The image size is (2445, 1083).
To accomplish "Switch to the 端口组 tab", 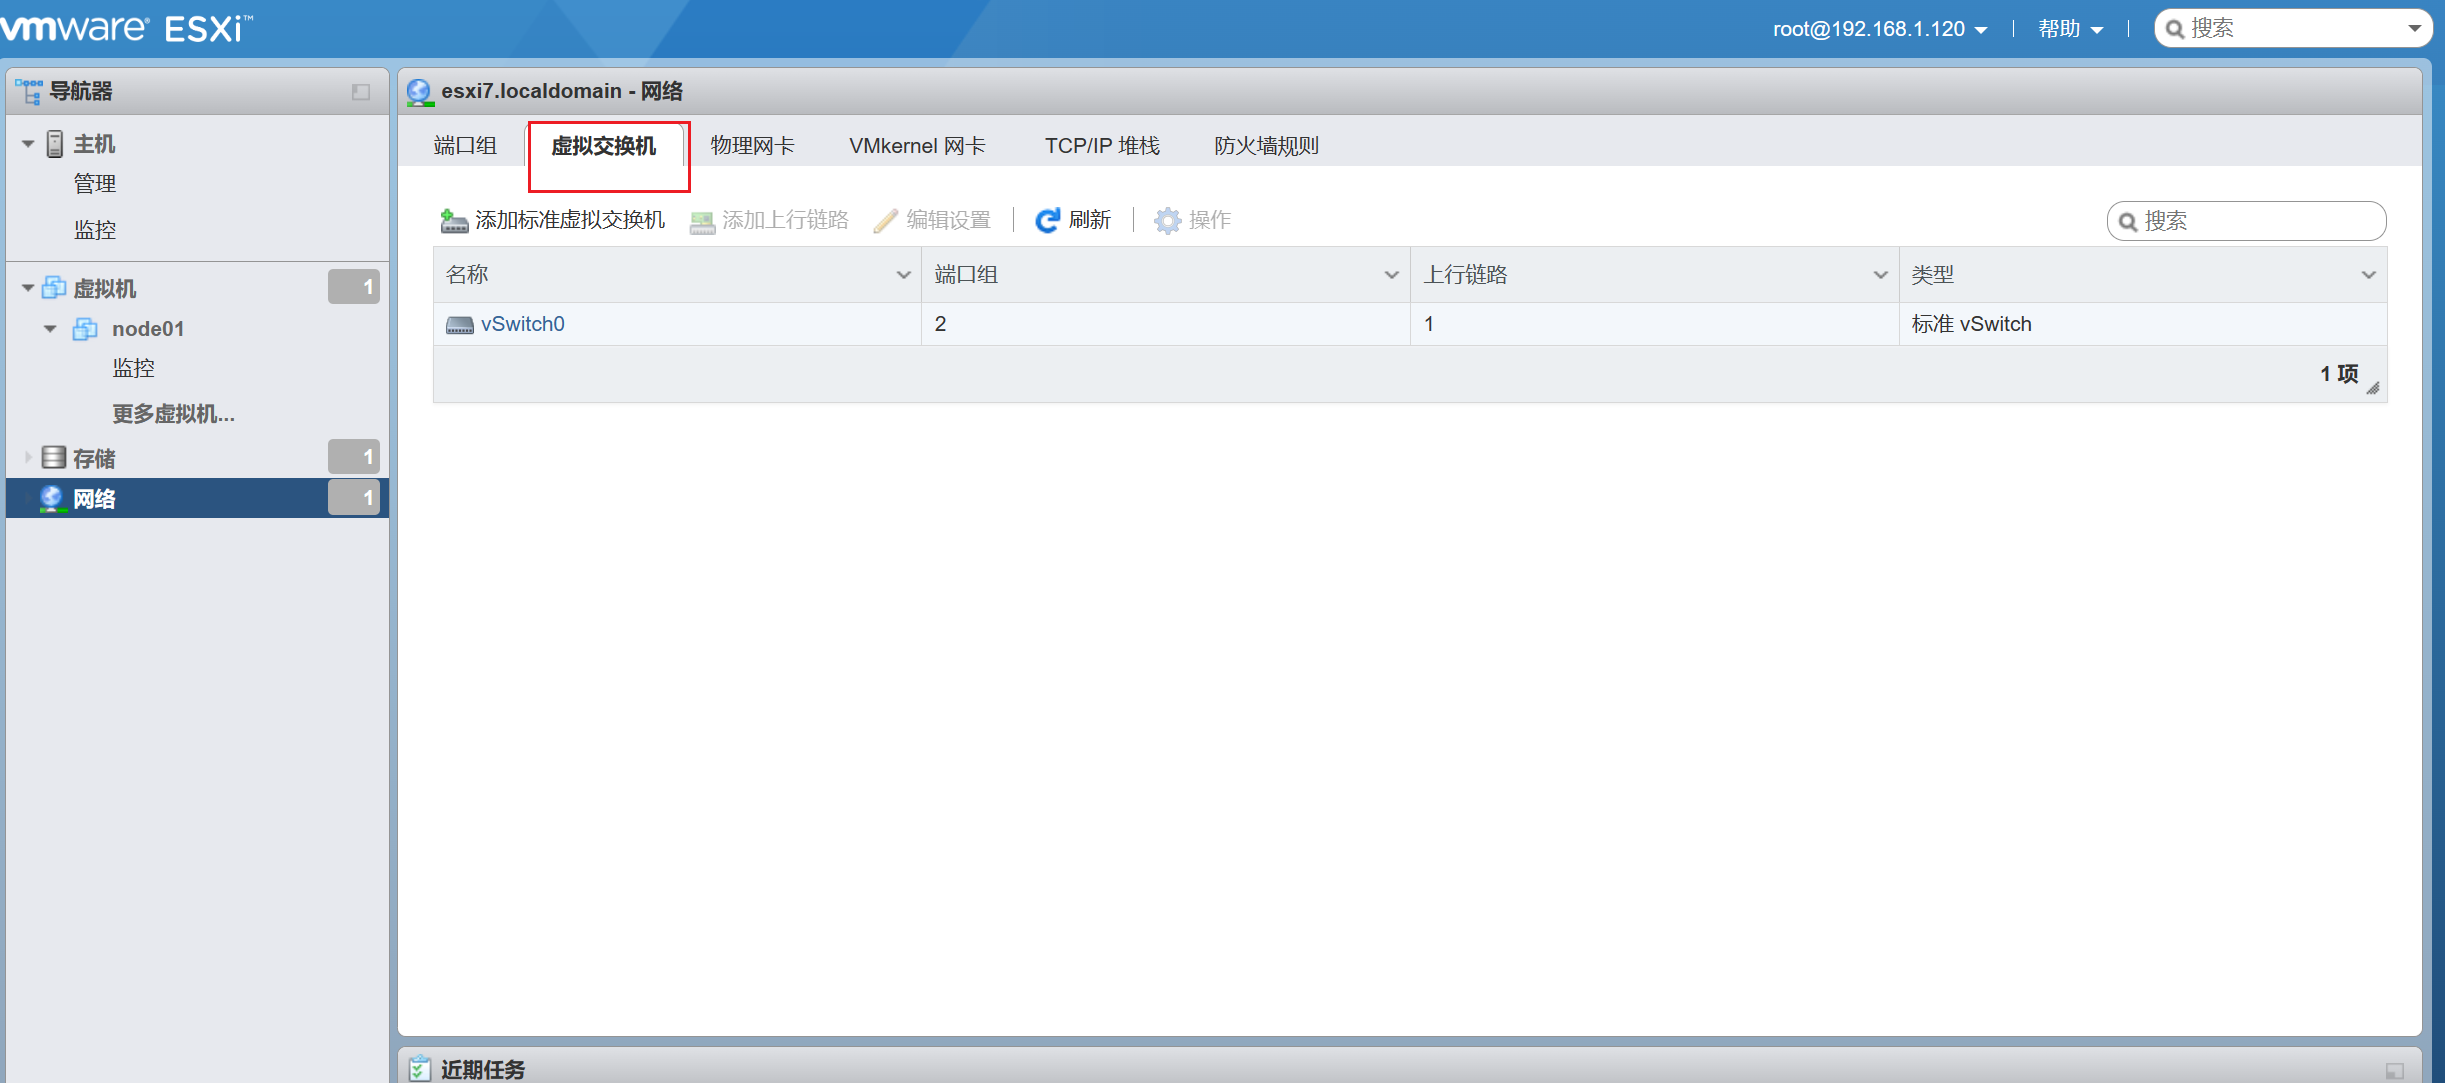I will click(x=465, y=146).
